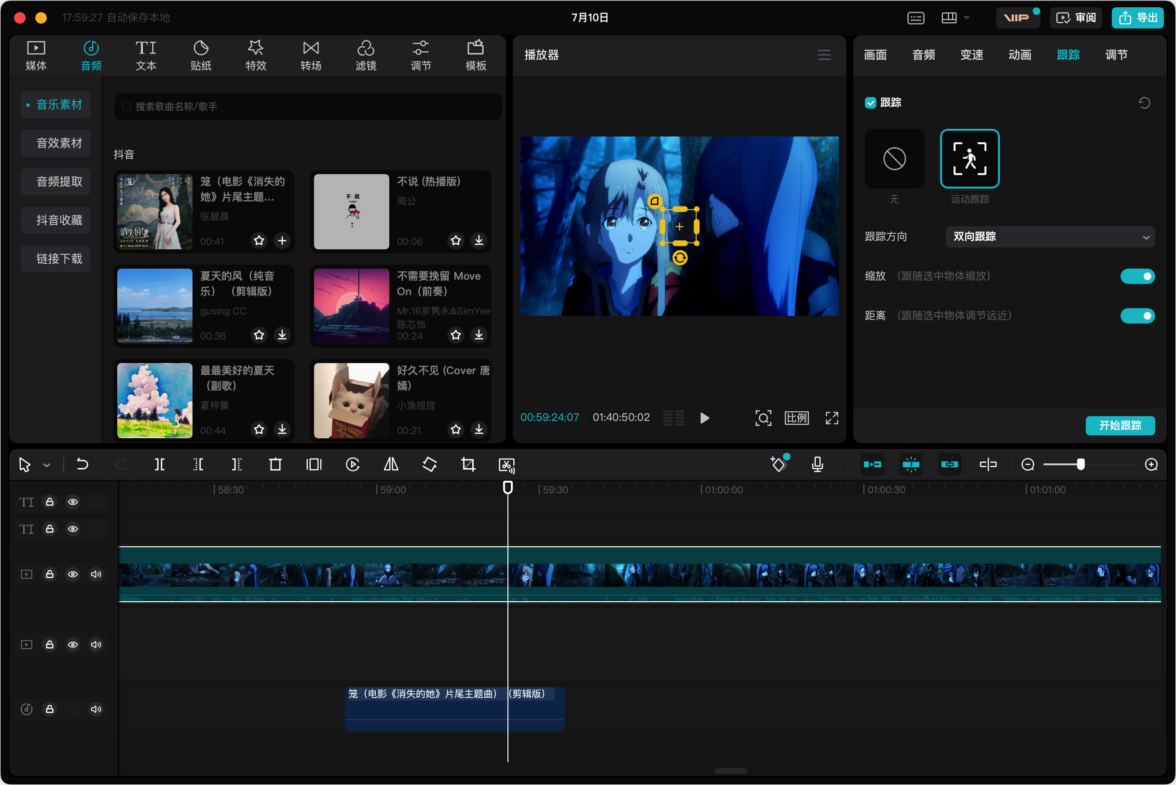Adjust the timeline zoom slider
Screen dimensions: 1176x785
[1081, 465]
